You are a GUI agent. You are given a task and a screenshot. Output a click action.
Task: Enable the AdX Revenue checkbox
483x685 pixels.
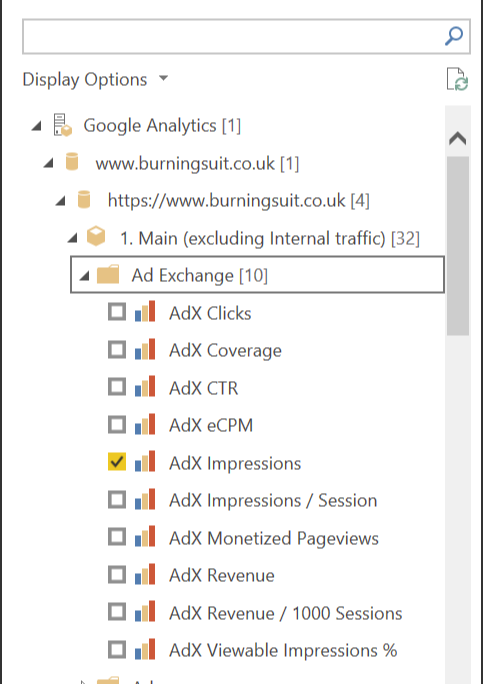click(117, 575)
